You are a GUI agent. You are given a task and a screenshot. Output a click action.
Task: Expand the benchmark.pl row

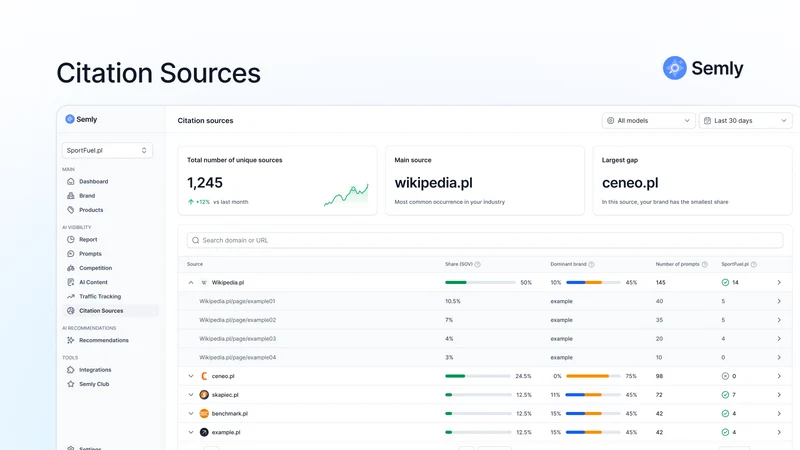point(191,414)
